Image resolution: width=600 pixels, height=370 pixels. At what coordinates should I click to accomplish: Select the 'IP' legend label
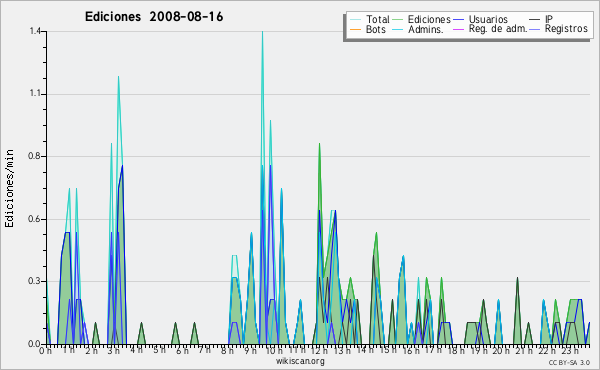point(549,19)
